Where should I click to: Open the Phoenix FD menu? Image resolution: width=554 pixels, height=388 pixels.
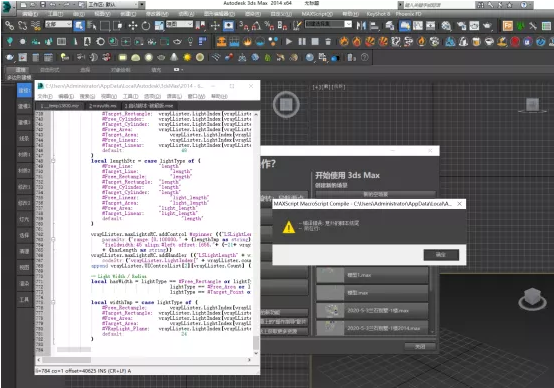click(408, 14)
